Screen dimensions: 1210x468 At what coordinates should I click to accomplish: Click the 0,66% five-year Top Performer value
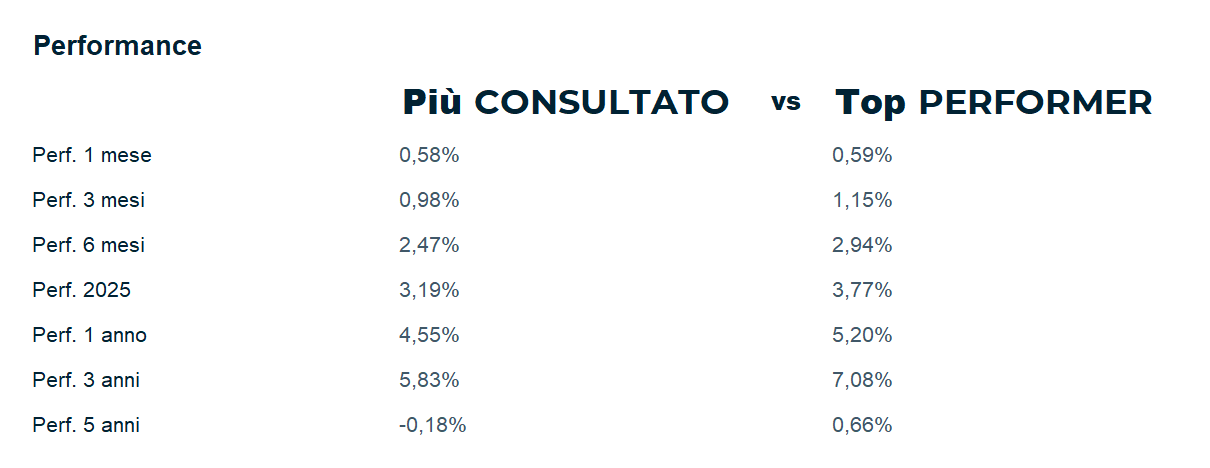point(862,425)
